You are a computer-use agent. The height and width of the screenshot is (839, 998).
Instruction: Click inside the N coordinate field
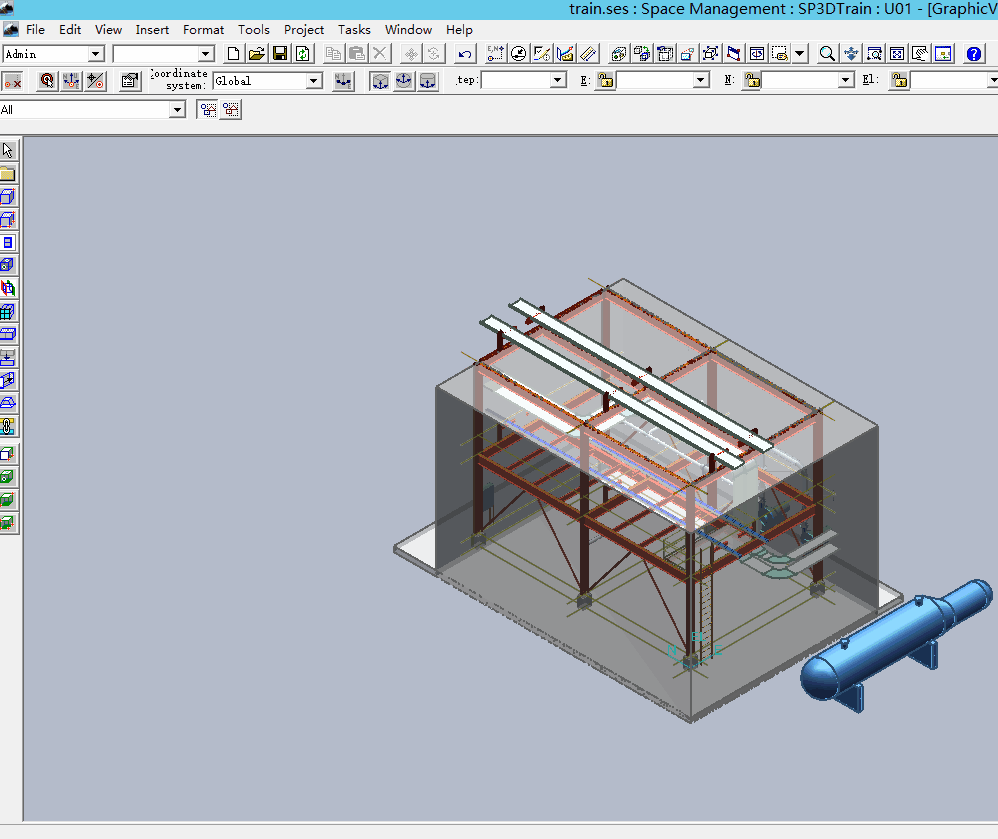(x=801, y=80)
